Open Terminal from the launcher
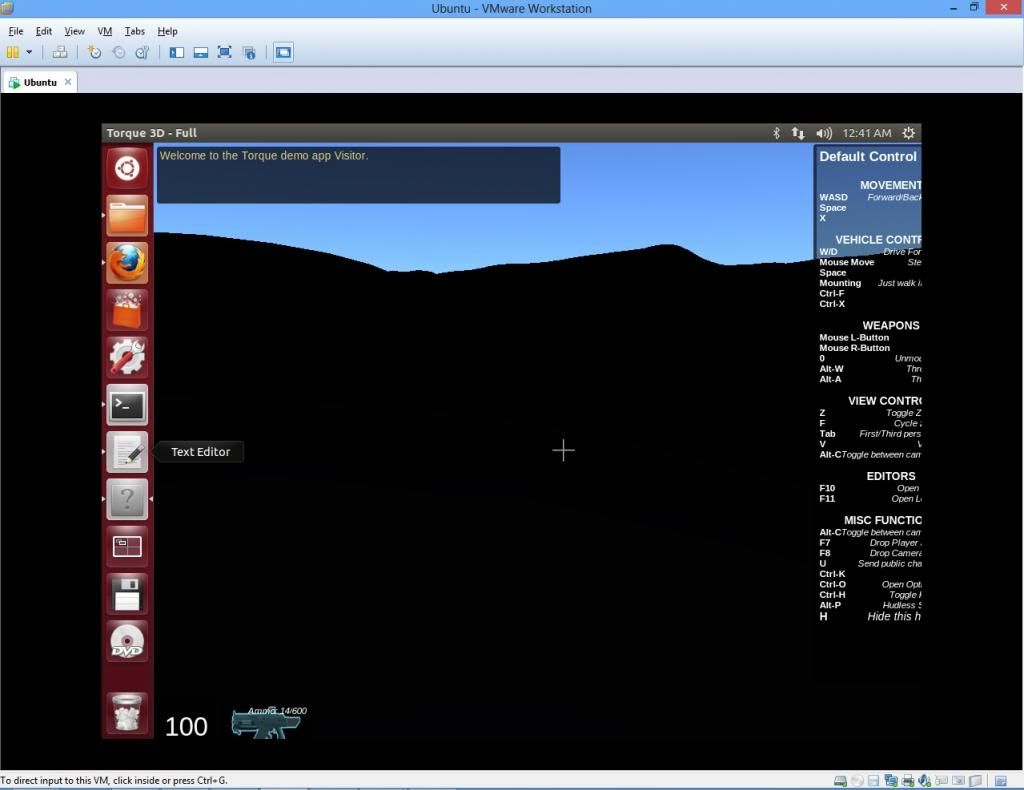This screenshot has width=1024, height=790. coord(127,405)
